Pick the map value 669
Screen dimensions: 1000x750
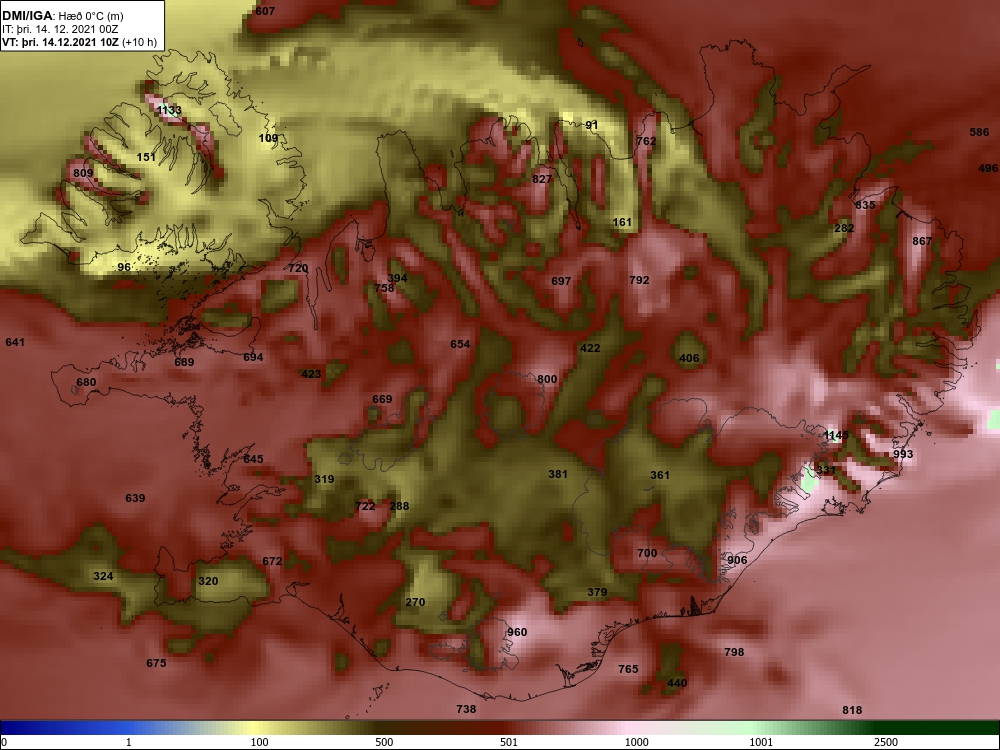click(x=382, y=399)
